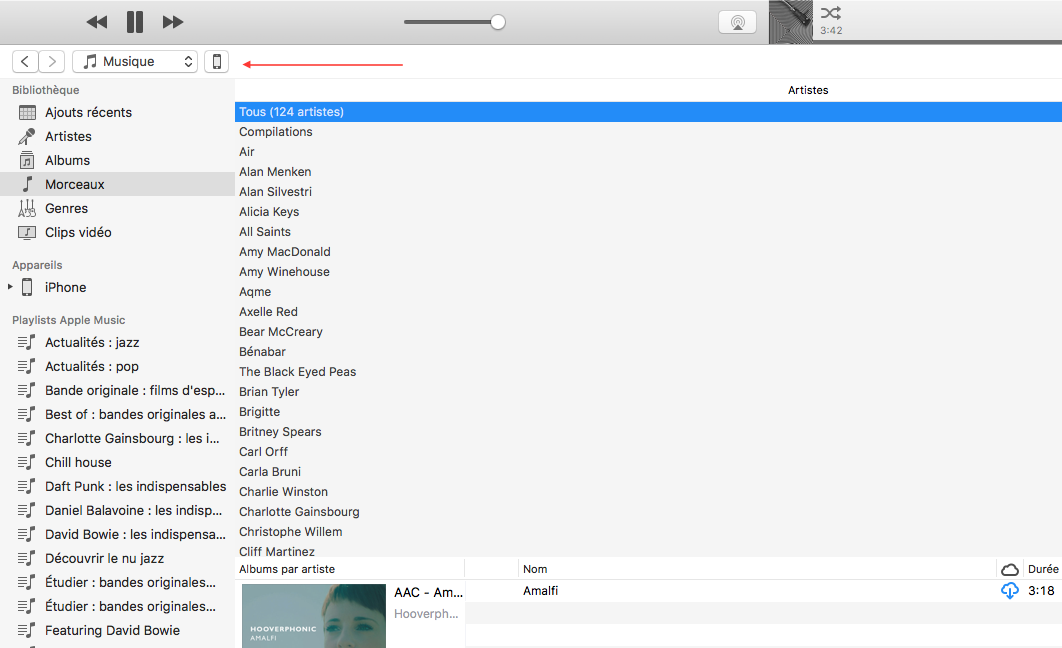This screenshot has height=648, width=1062.
Task: Open Daniel Balavoine : les indisp... playlist
Action: (117, 511)
